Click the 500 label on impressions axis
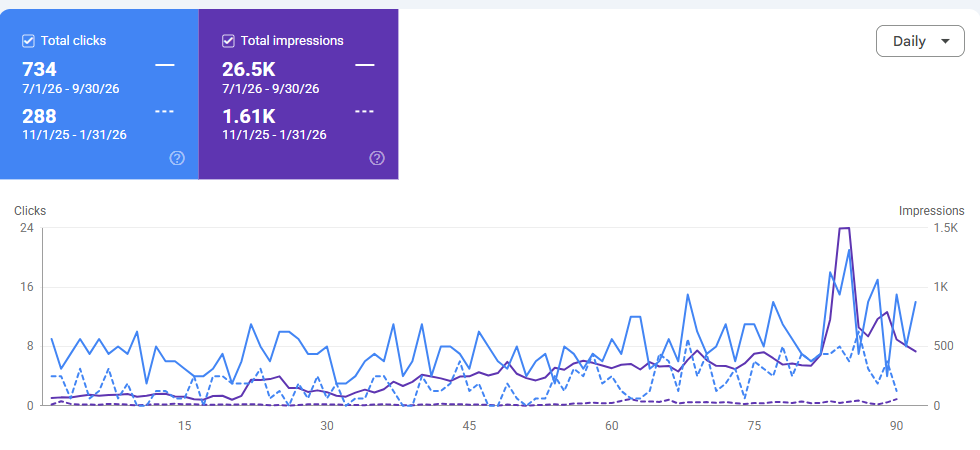Screen dimensions: 980x450 942,347
